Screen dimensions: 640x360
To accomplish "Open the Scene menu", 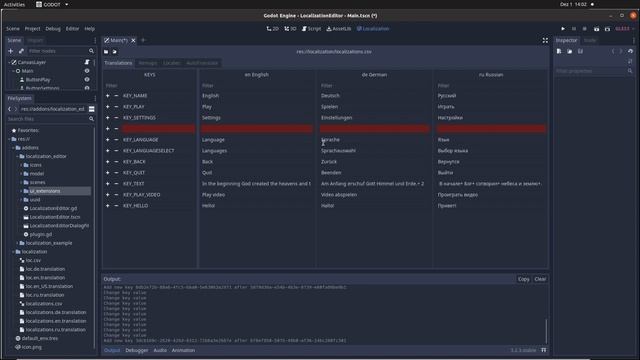I will point(13,29).
